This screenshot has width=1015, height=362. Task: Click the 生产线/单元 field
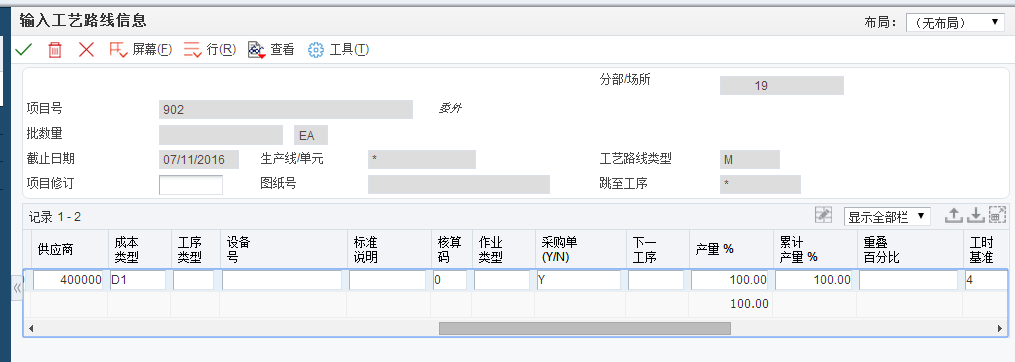422,159
